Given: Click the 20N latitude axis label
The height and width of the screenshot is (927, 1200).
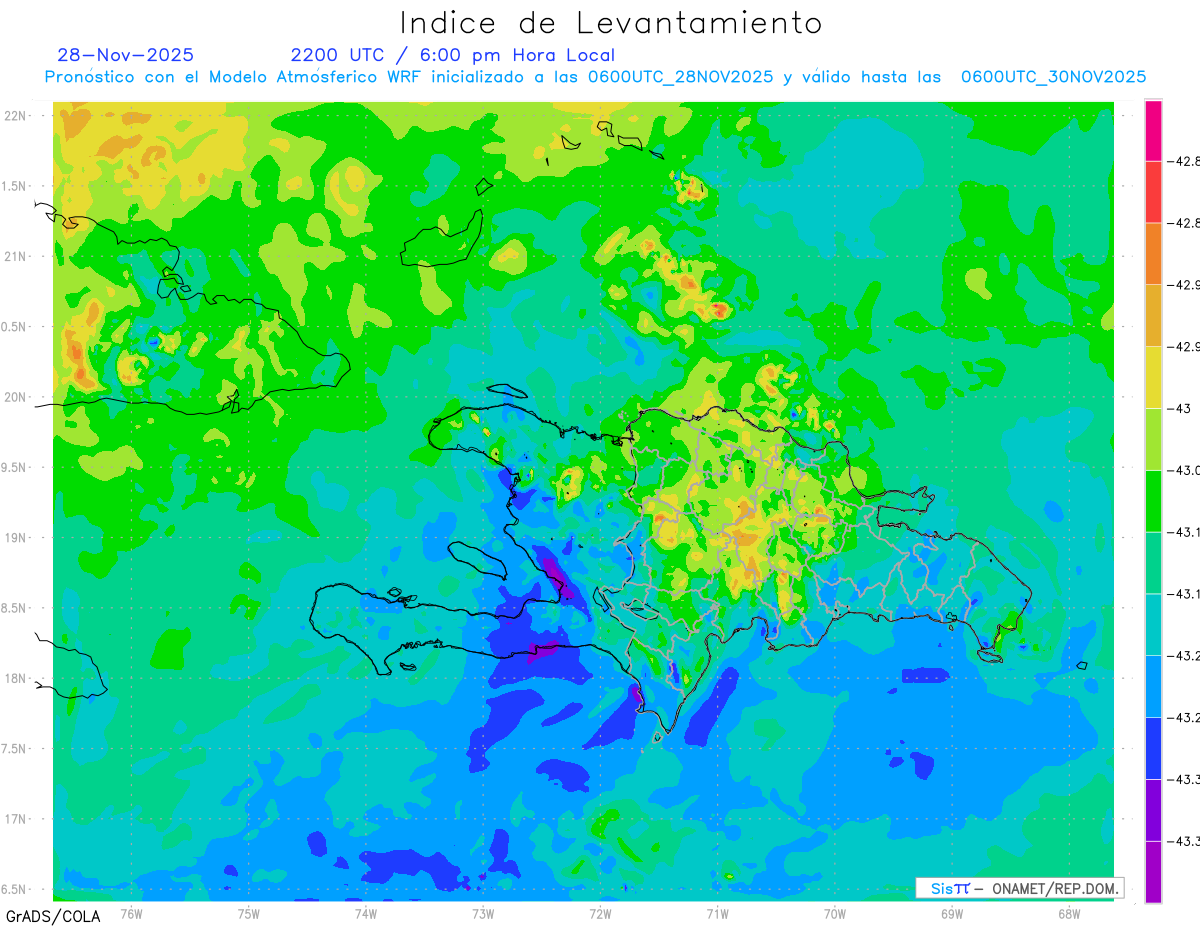Looking at the screenshot, I should [x=17, y=397].
